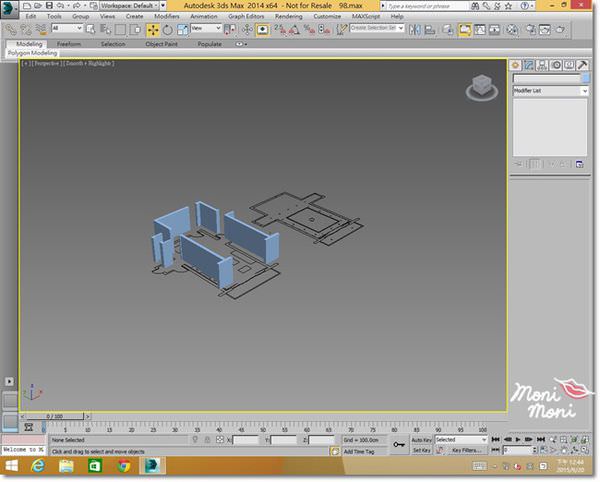Click the Set Key key icon

point(399,444)
